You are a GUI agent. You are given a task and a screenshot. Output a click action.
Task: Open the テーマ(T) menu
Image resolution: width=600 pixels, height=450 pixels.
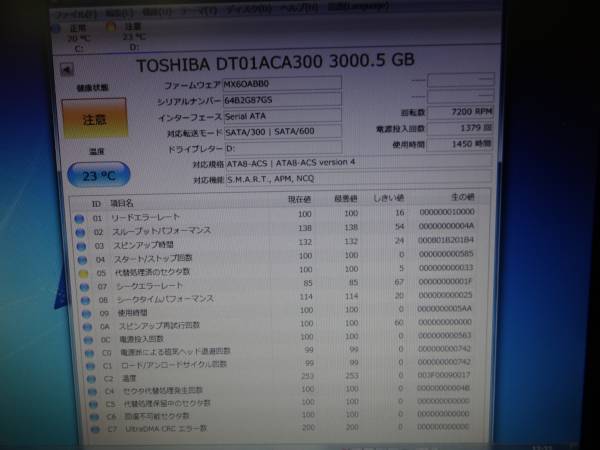tap(199, 11)
